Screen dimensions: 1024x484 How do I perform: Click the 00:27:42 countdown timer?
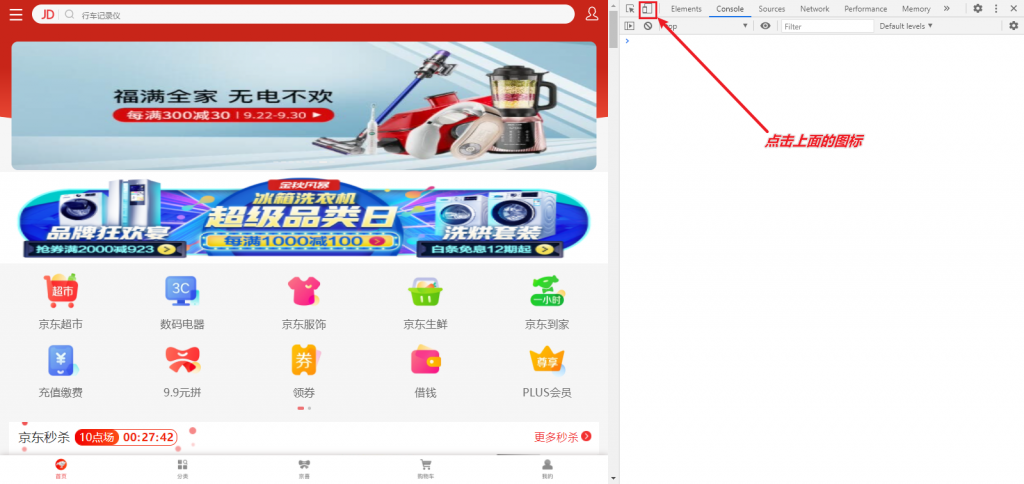(x=148, y=437)
